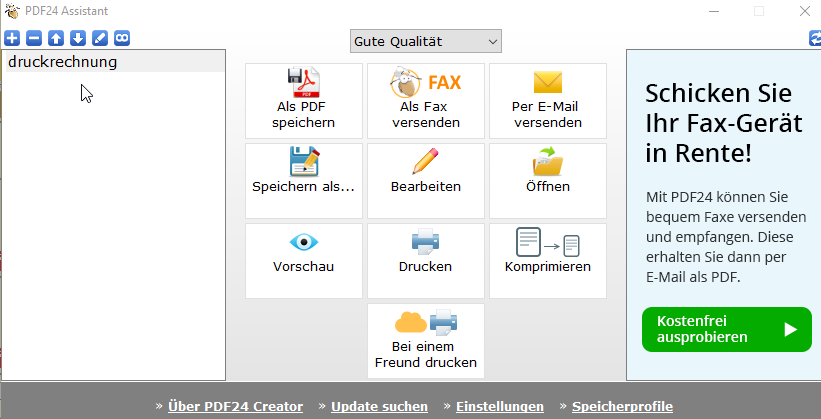This screenshot has width=821, height=419.
Task: Open Speichern als... tile
Action: (x=304, y=181)
